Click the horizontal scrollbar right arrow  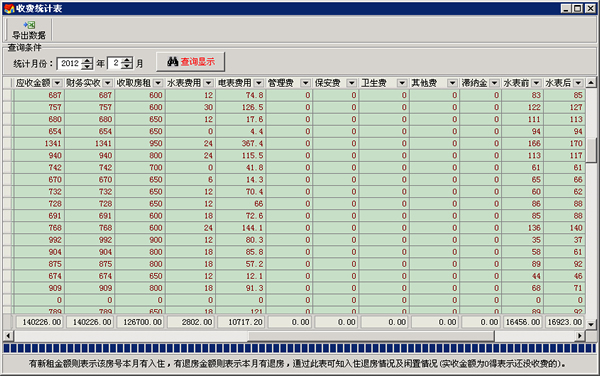(580, 336)
